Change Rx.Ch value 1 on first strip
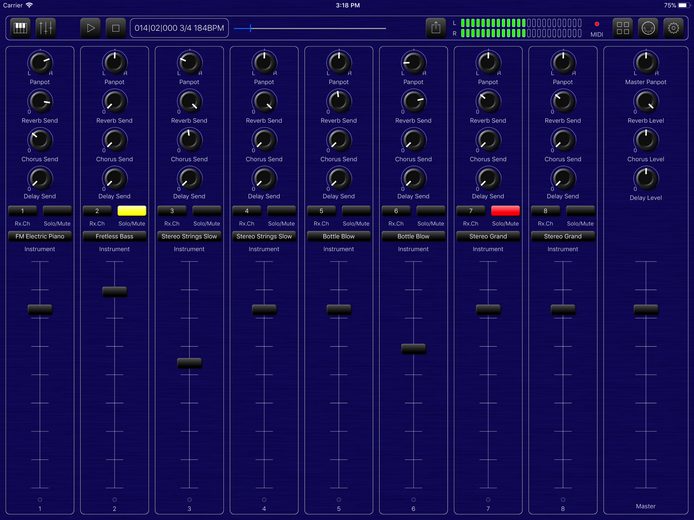This screenshot has width=694, height=520. [x=23, y=211]
